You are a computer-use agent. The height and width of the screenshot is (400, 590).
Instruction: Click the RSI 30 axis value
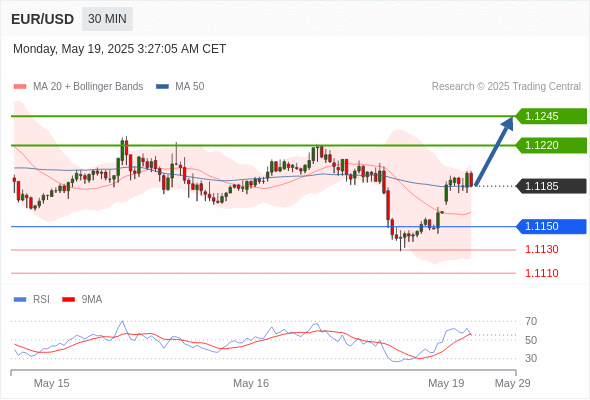point(531,358)
